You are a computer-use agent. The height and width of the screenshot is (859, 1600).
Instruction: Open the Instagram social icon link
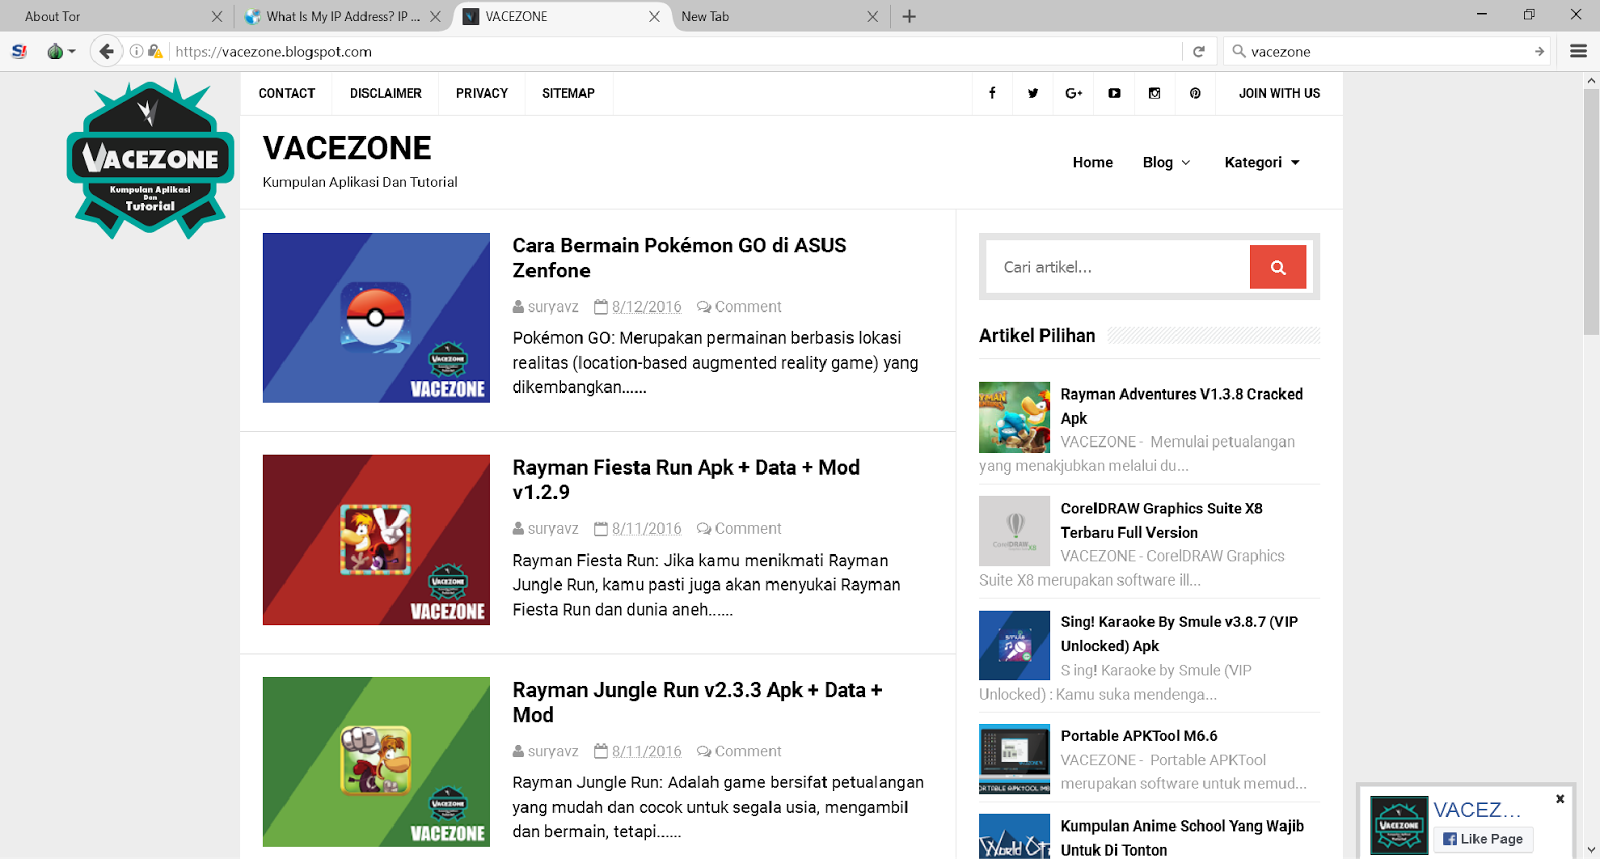pos(1155,93)
